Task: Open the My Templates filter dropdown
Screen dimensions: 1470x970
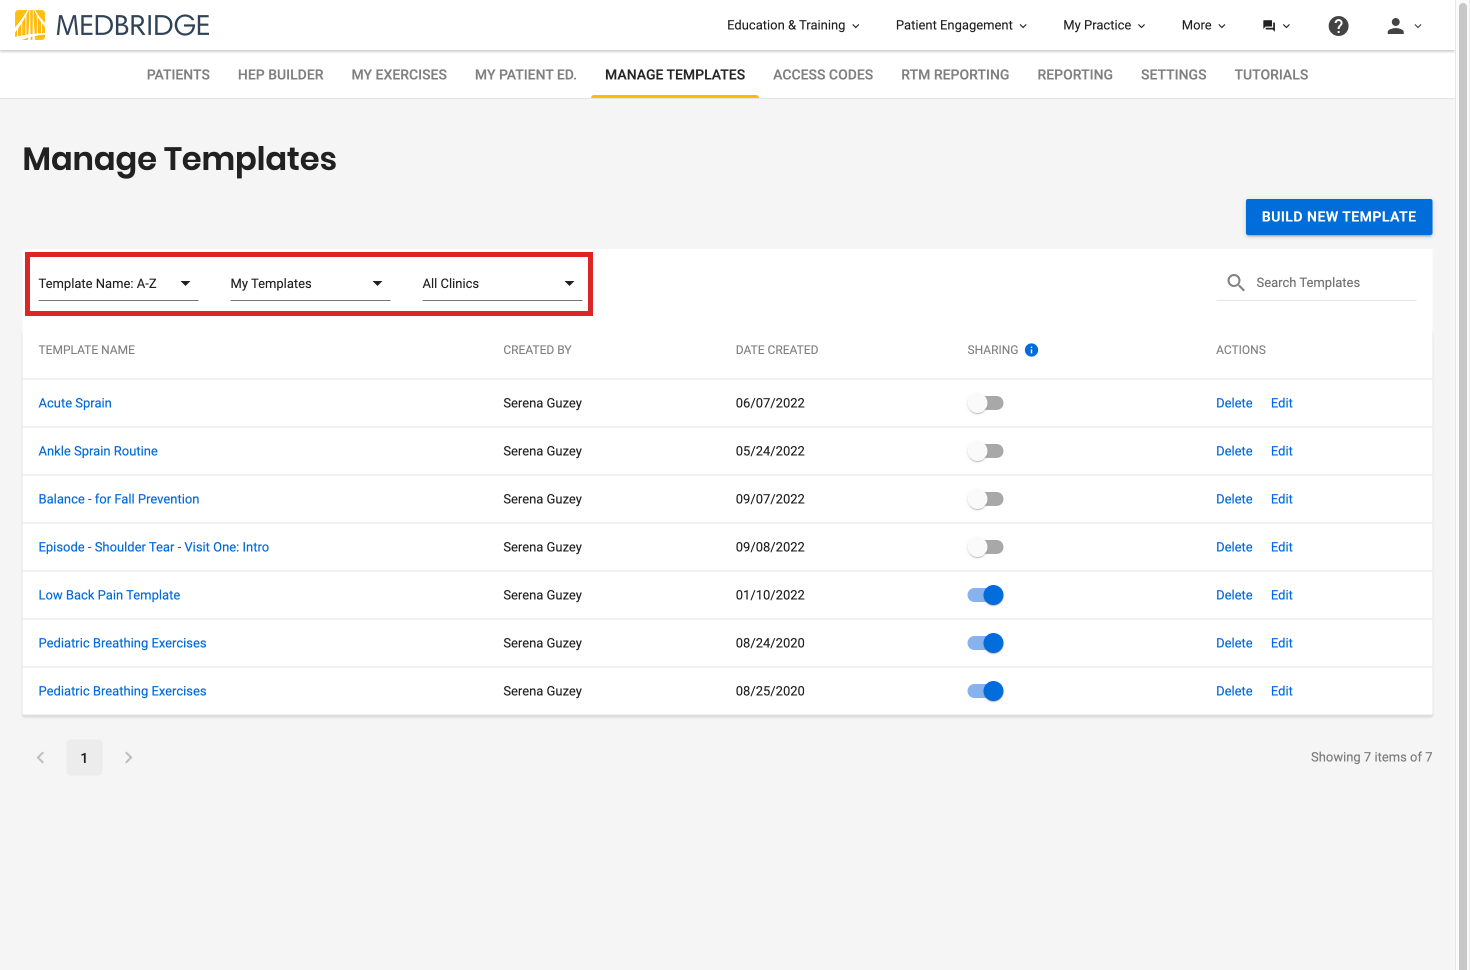Action: coord(310,284)
